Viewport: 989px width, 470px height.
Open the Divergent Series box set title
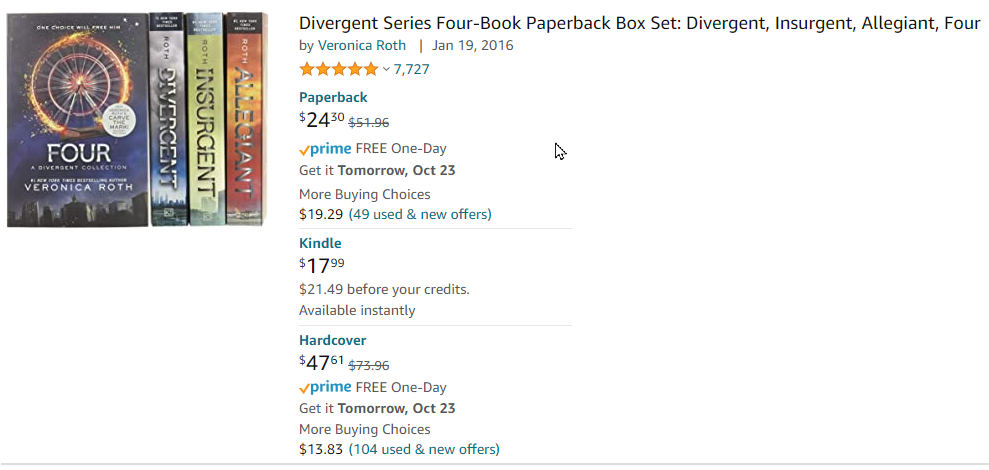tap(639, 23)
